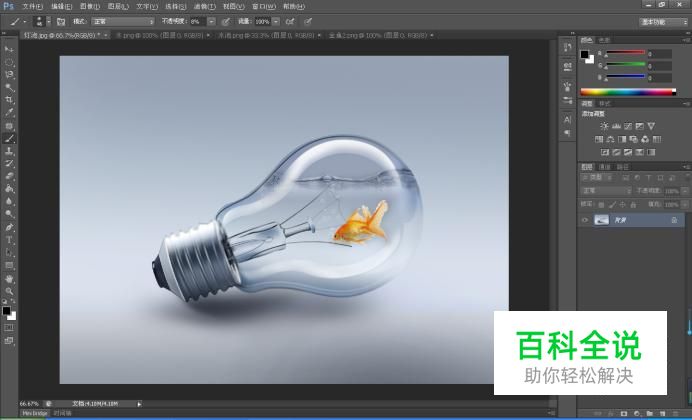692x420 pixels.
Task: Open the brush preset picker arrow
Action: pos(49,21)
